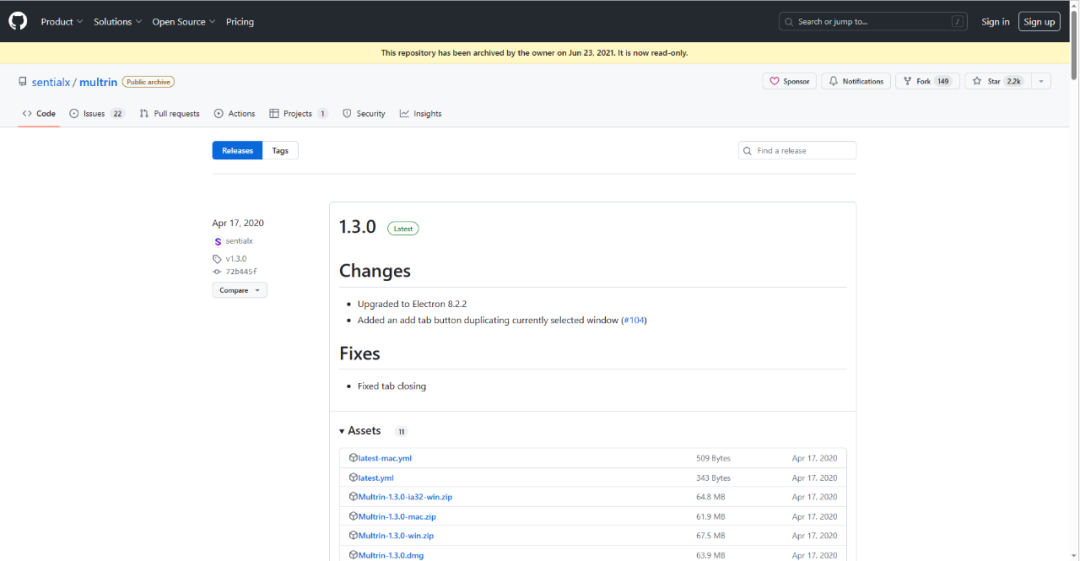The image size is (1080, 561).
Task: Download Multrin-1.3.0-ia32-win.zip
Action: tap(405, 497)
